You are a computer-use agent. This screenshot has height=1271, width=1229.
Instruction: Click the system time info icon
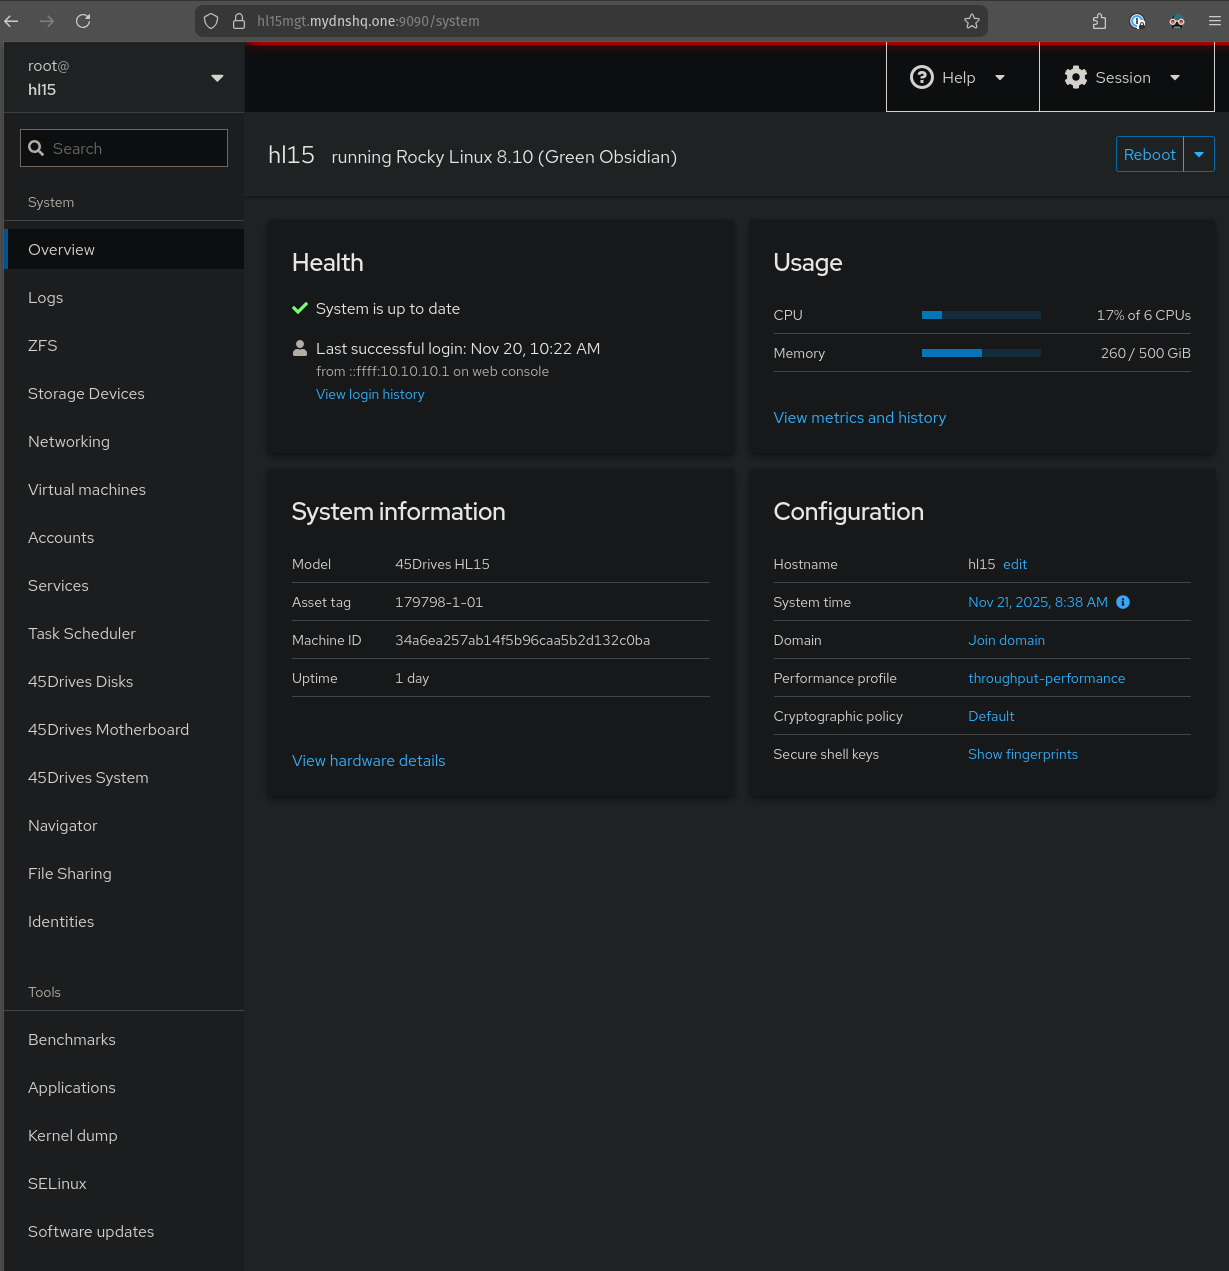[1123, 602]
